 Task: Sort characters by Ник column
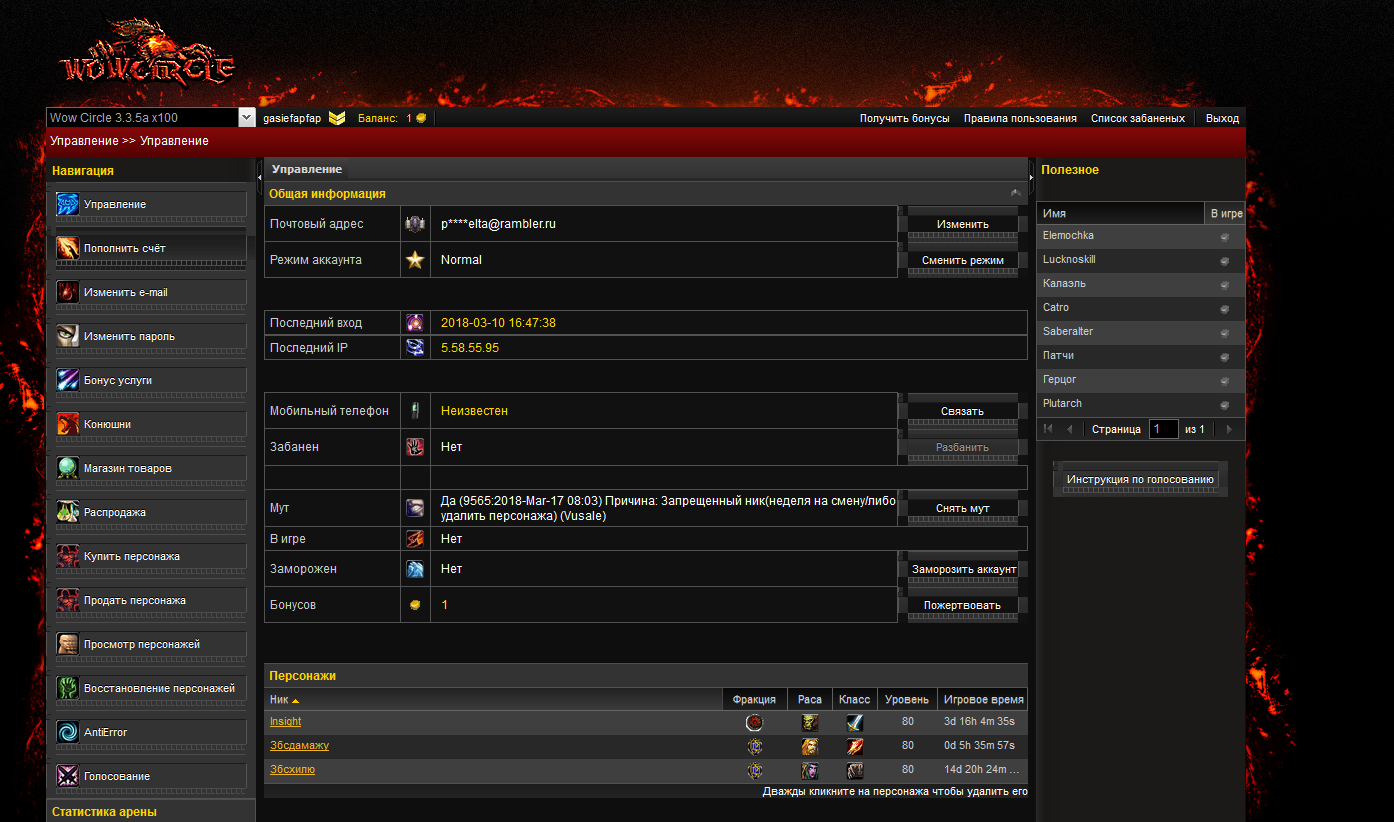279,700
